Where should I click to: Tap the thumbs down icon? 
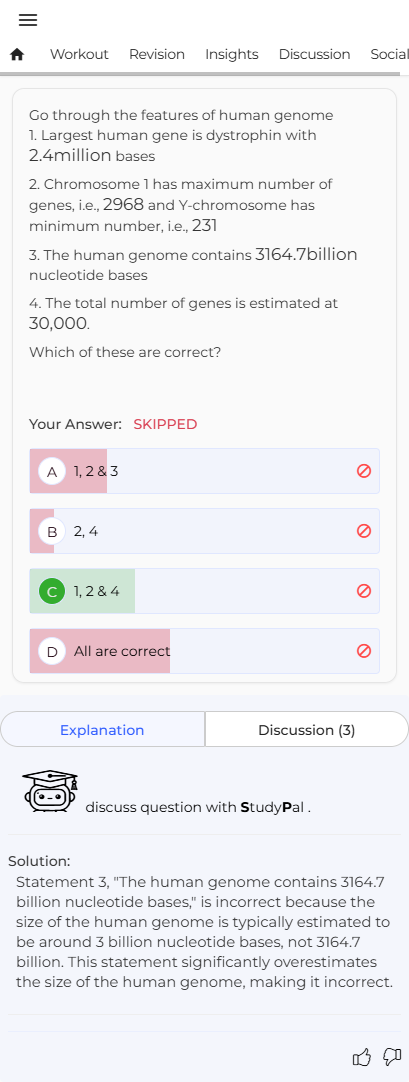pos(392,1056)
